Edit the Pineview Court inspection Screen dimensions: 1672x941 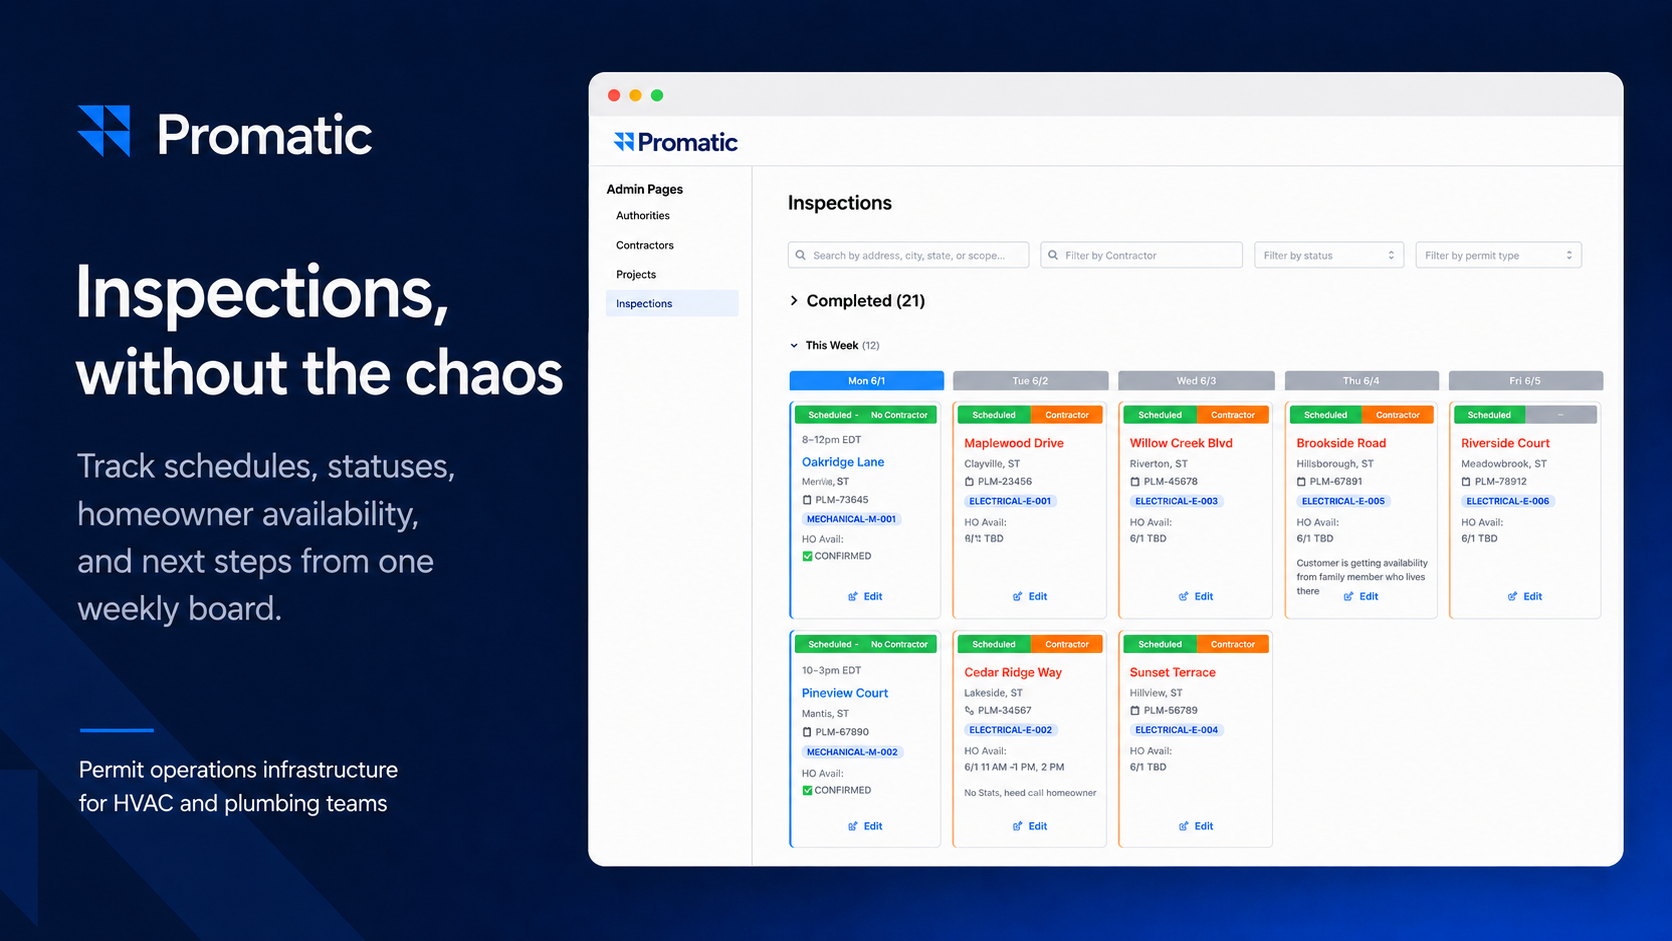(865, 827)
